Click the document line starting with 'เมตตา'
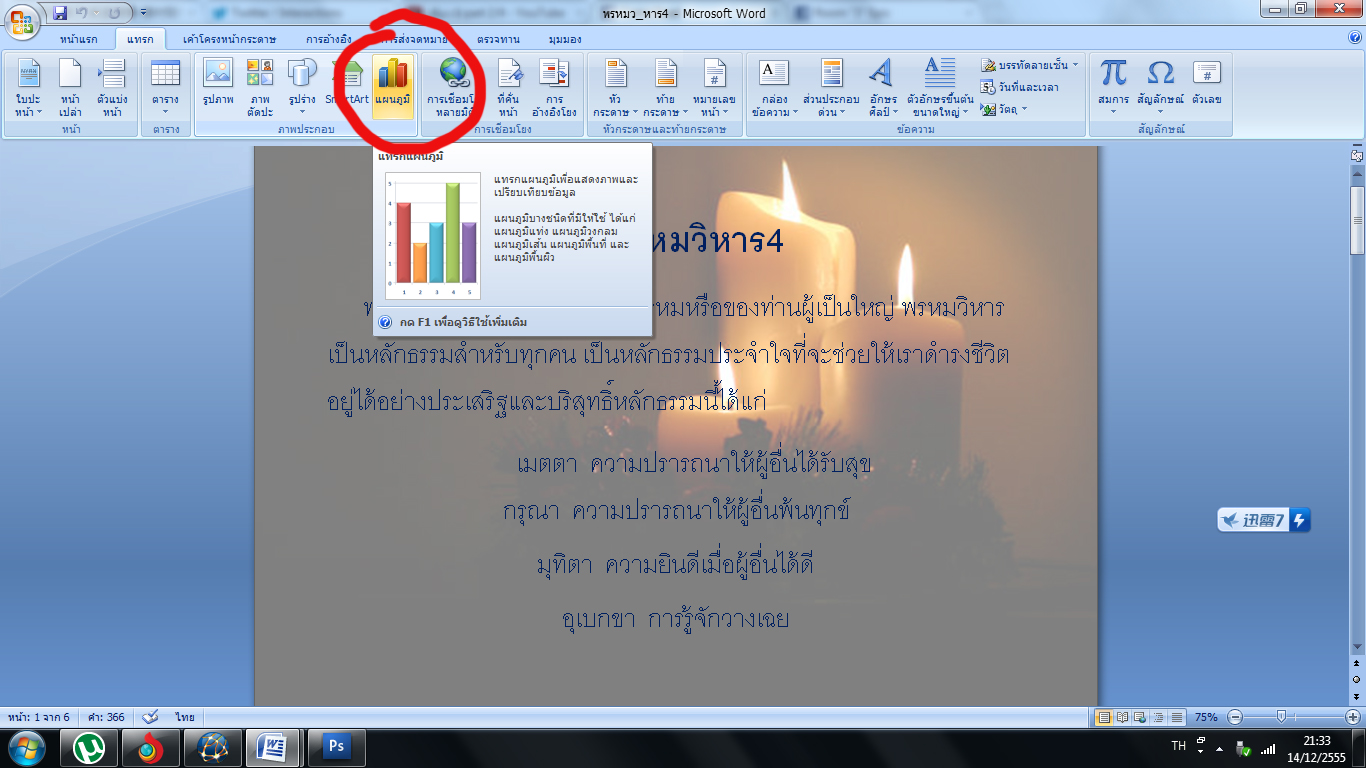Viewport: 1366px width, 768px height. (695, 464)
